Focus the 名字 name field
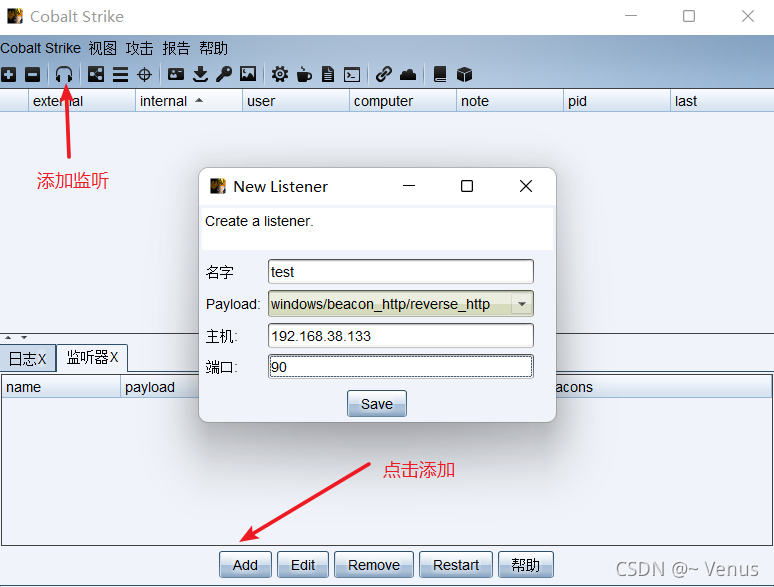Viewport: 774px width, 587px height. click(x=401, y=272)
